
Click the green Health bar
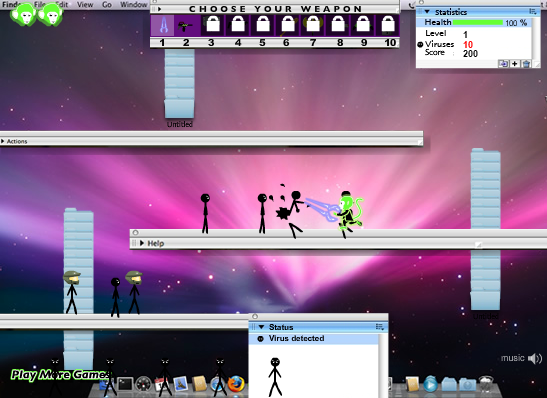478,23
